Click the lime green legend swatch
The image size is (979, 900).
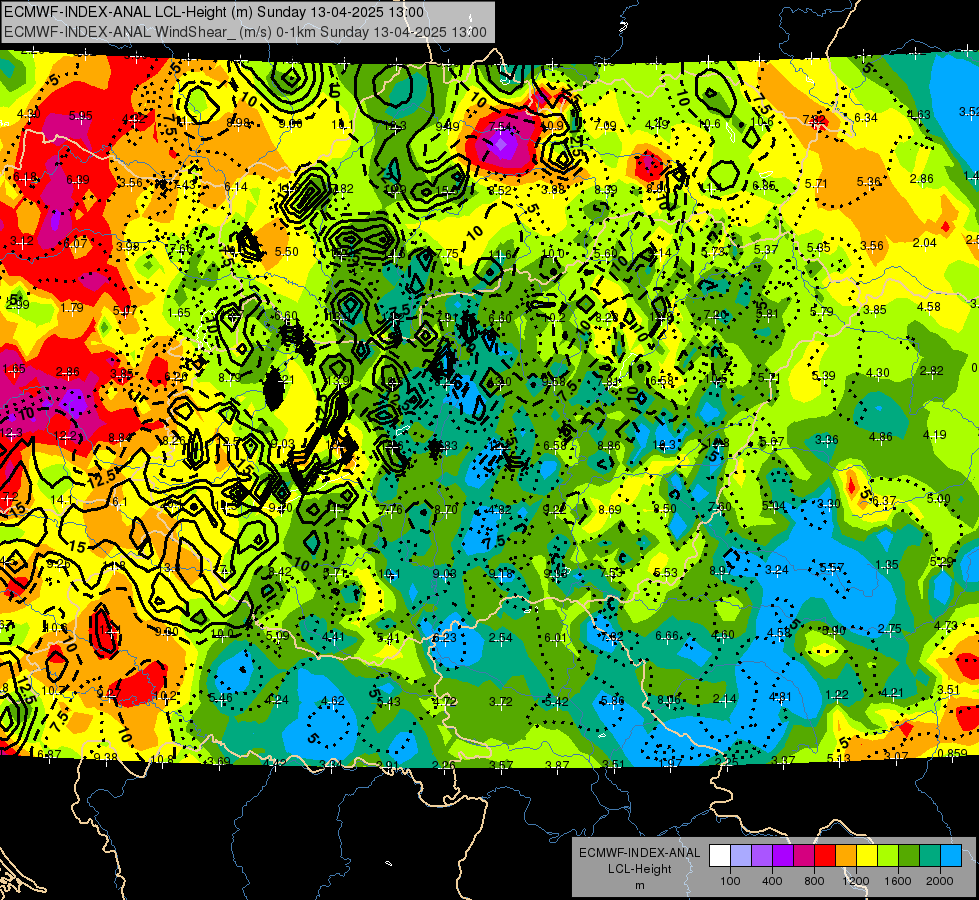[888, 855]
